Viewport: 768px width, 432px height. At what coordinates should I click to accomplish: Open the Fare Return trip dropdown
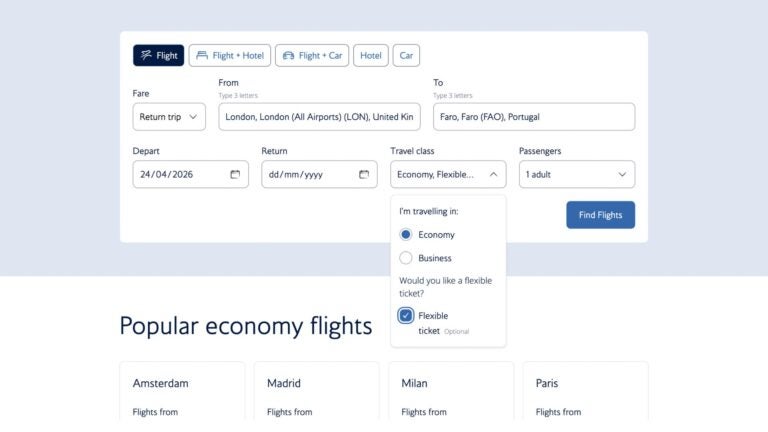pyautogui.click(x=169, y=117)
